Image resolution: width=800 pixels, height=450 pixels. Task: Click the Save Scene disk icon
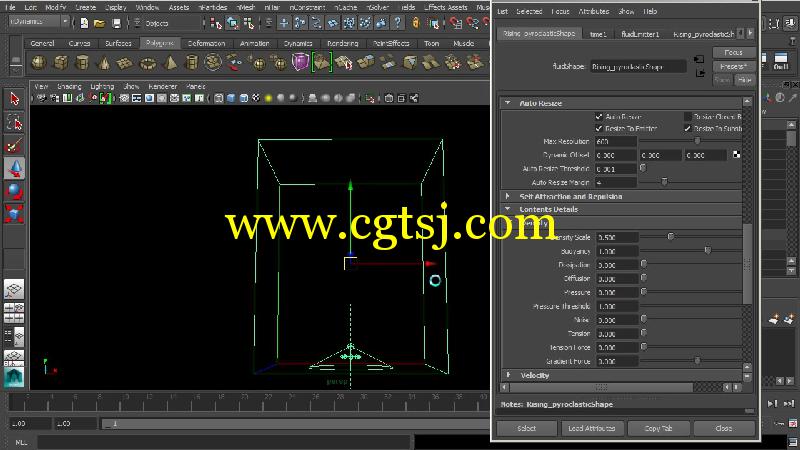116,23
